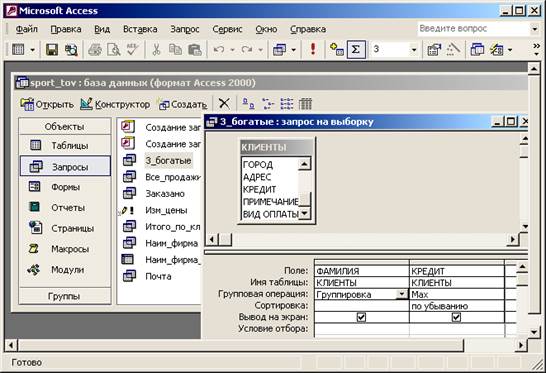546x373 pixels.
Task: Toggle the Totals sigma button
Action: (x=356, y=50)
